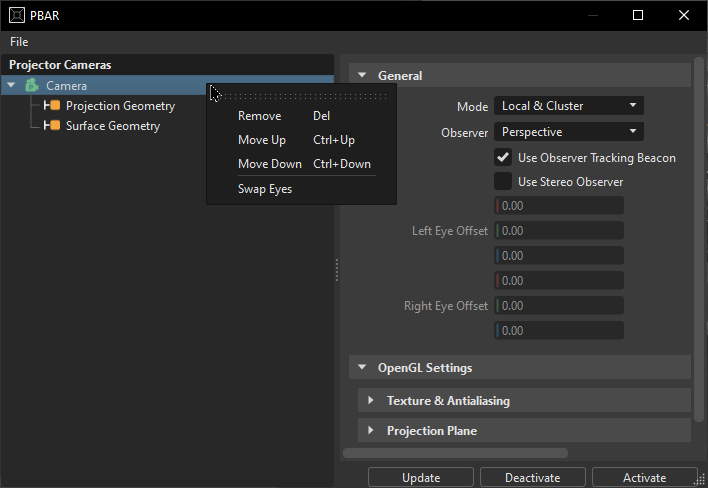Choose Swap Eyes from the context menu
Image resolution: width=708 pixels, height=488 pixels.
pyautogui.click(x=301, y=189)
